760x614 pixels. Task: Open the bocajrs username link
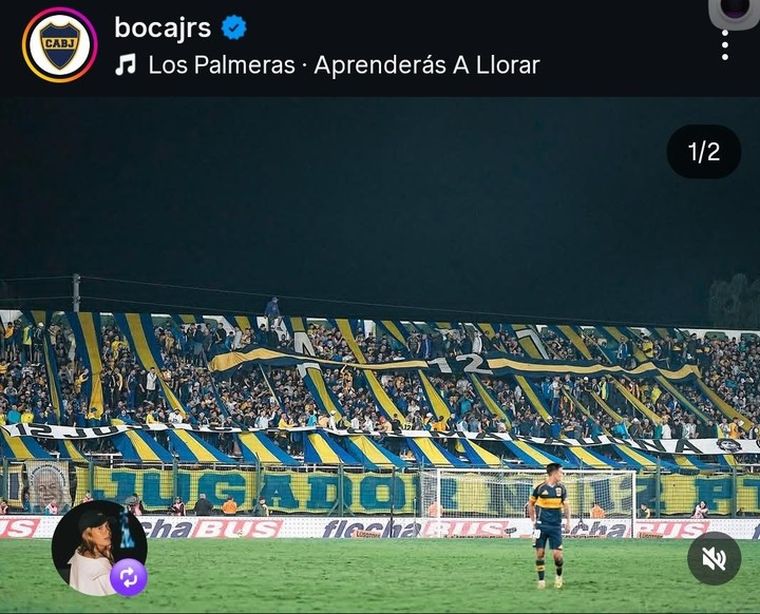click(163, 28)
